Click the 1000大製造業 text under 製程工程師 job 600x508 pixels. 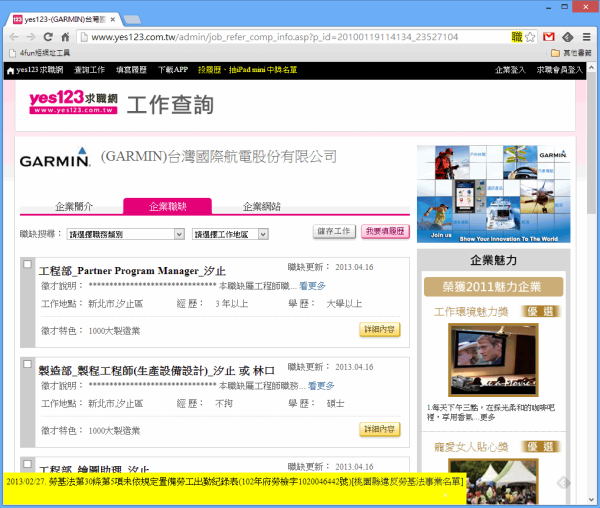click(114, 431)
